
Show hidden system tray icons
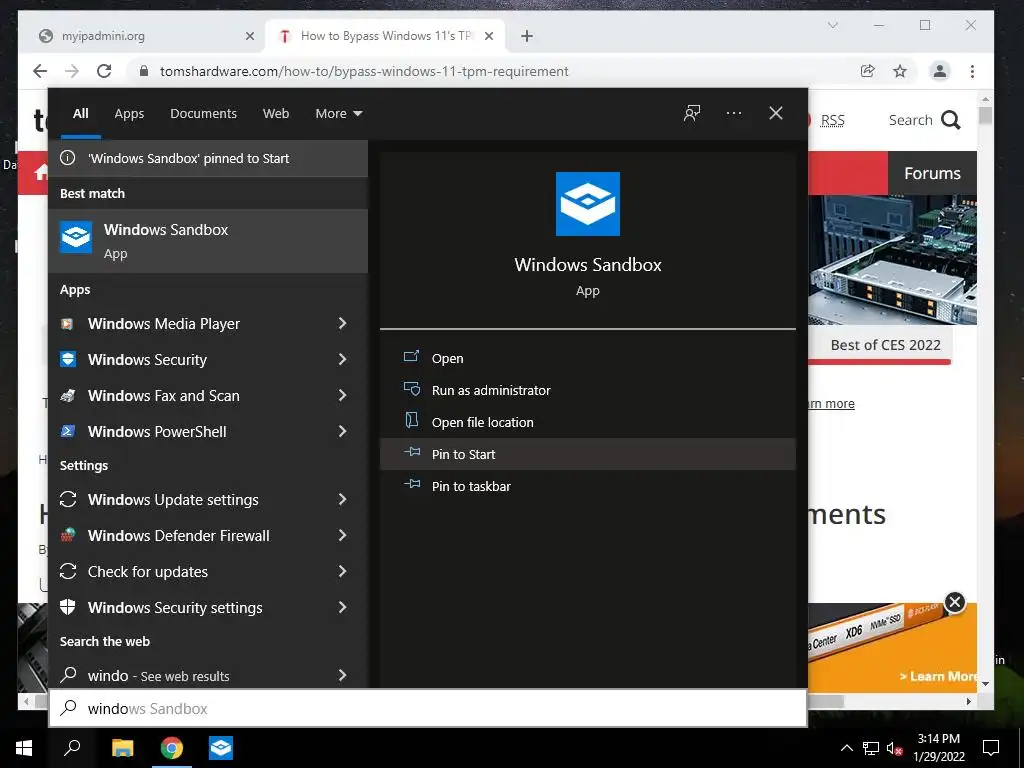click(846, 748)
